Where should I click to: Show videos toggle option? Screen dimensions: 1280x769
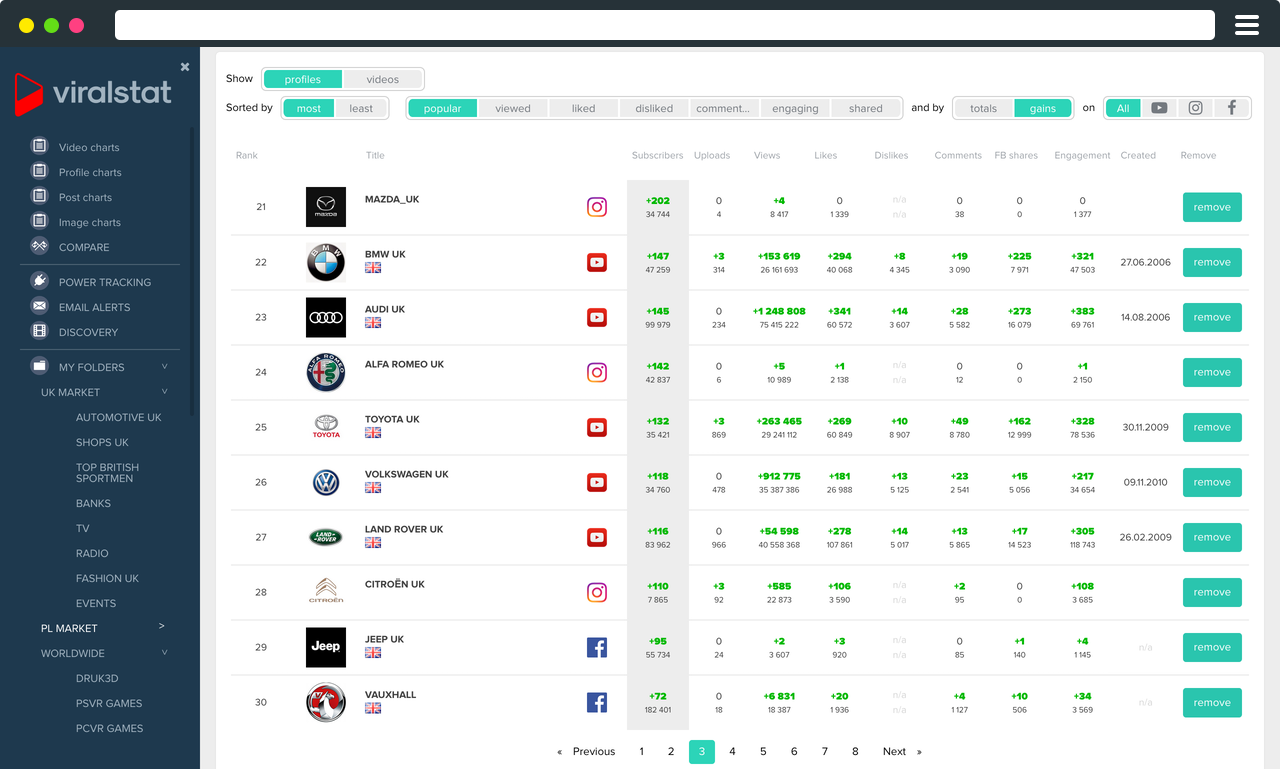click(382, 79)
